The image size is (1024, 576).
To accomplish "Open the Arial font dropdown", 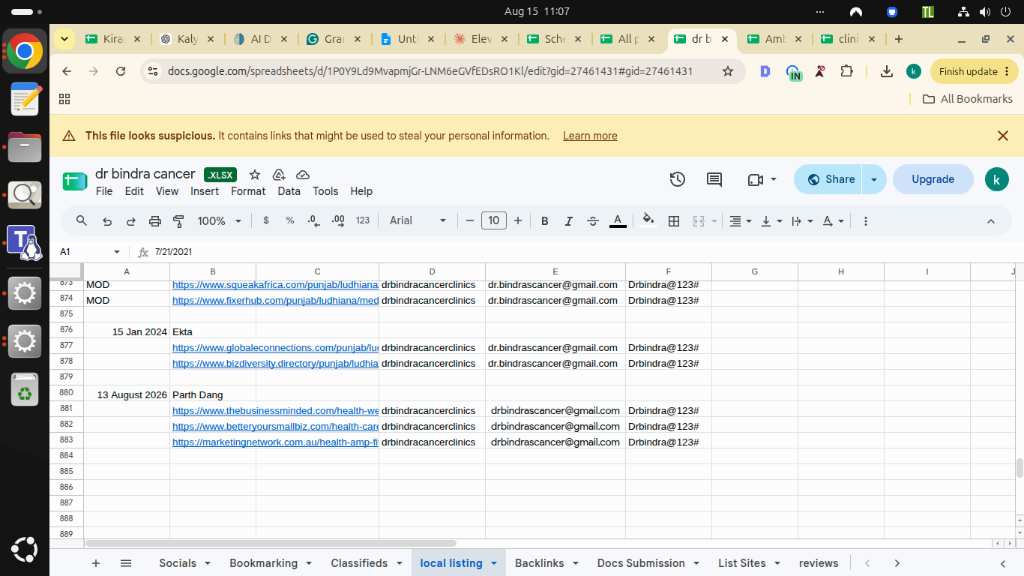I will coord(418,221).
